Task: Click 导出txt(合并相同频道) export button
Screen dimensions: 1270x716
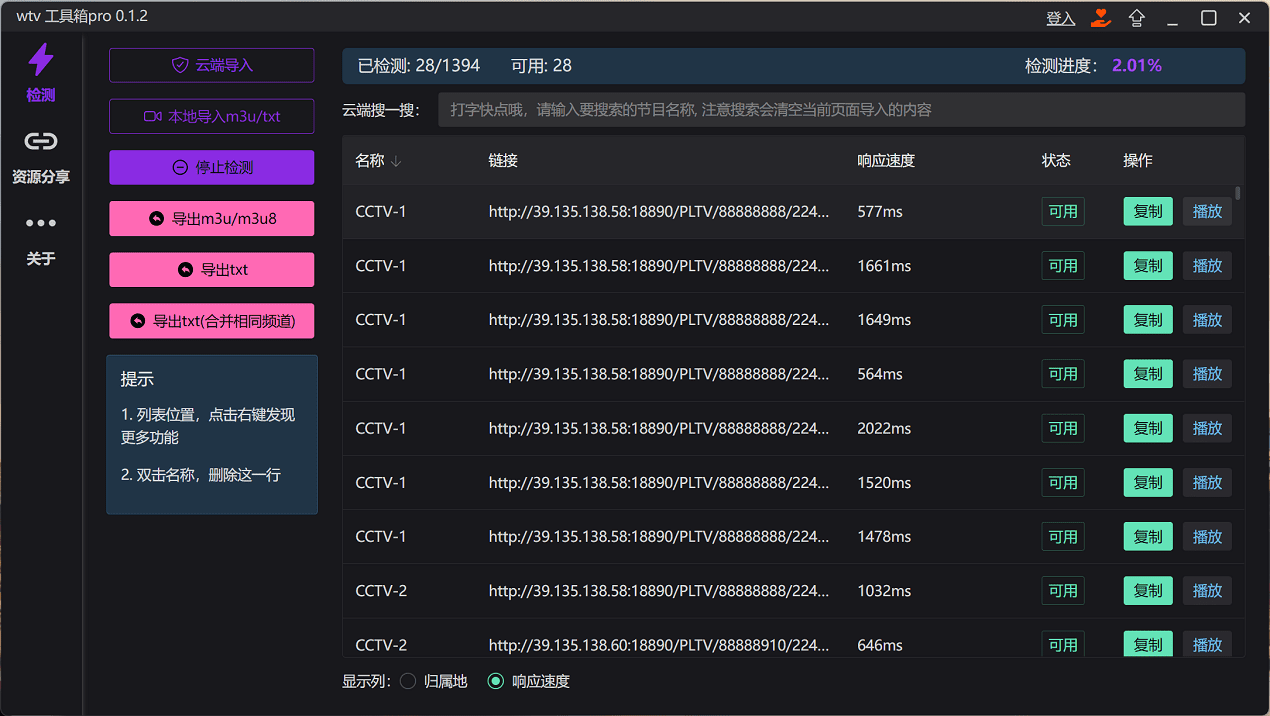Action: tap(211, 320)
